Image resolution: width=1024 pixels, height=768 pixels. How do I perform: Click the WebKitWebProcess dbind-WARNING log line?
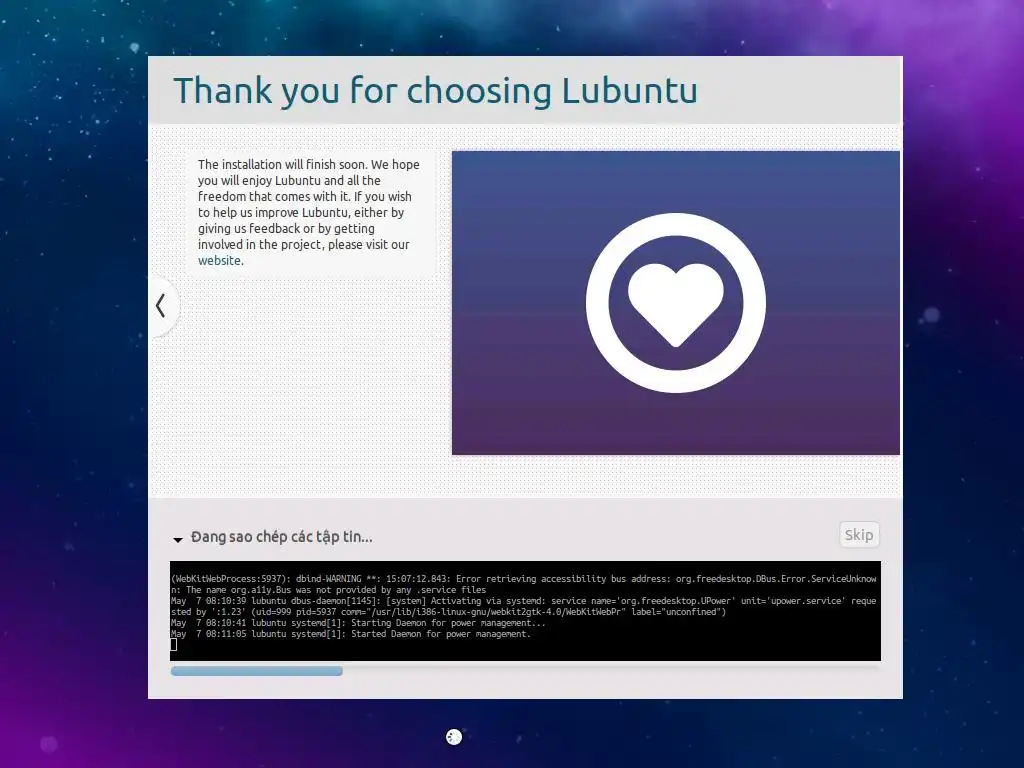pyautogui.click(x=524, y=584)
